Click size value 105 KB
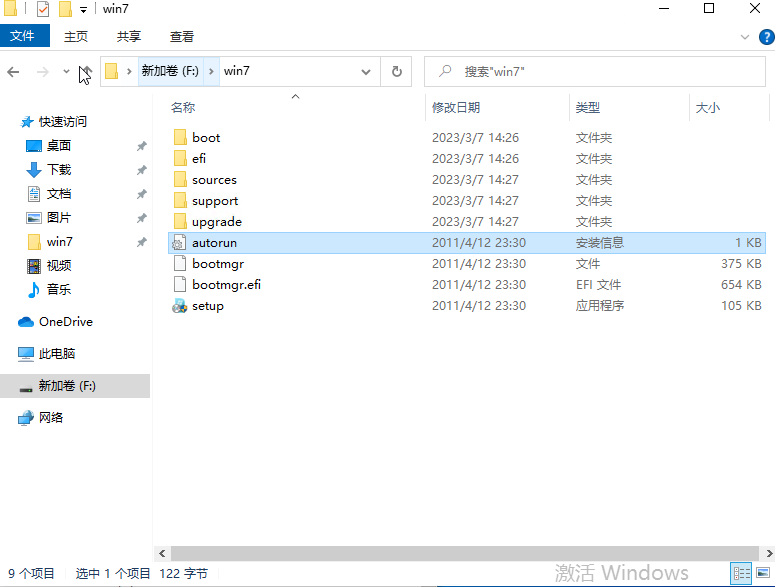 pyautogui.click(x=741, y=306)
